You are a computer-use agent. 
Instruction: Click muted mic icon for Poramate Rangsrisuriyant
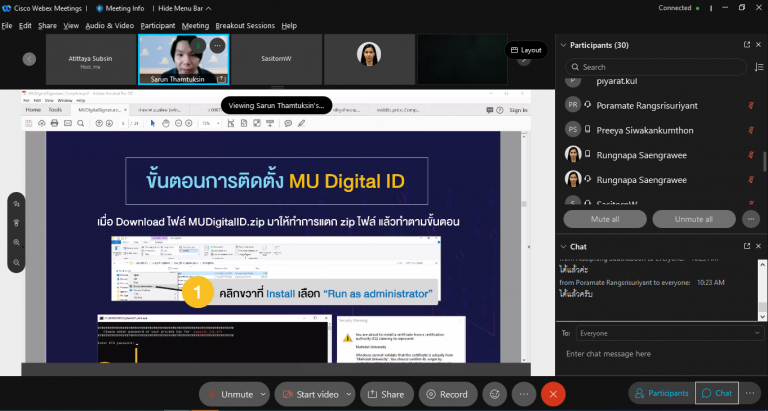click(751, 106)
